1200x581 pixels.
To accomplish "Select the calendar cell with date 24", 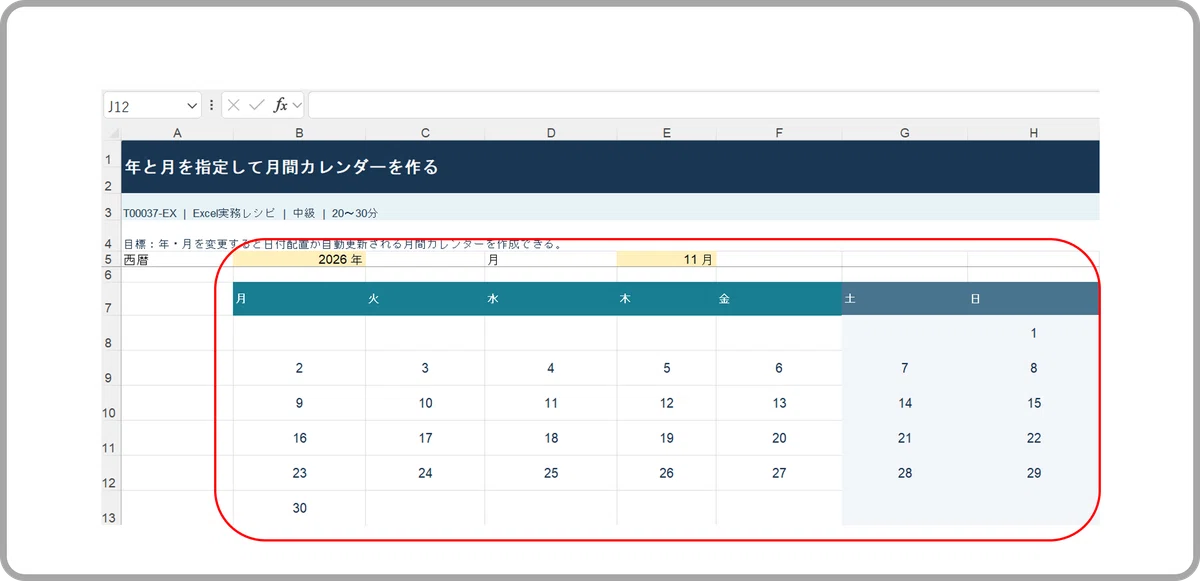I will point(425,473).
